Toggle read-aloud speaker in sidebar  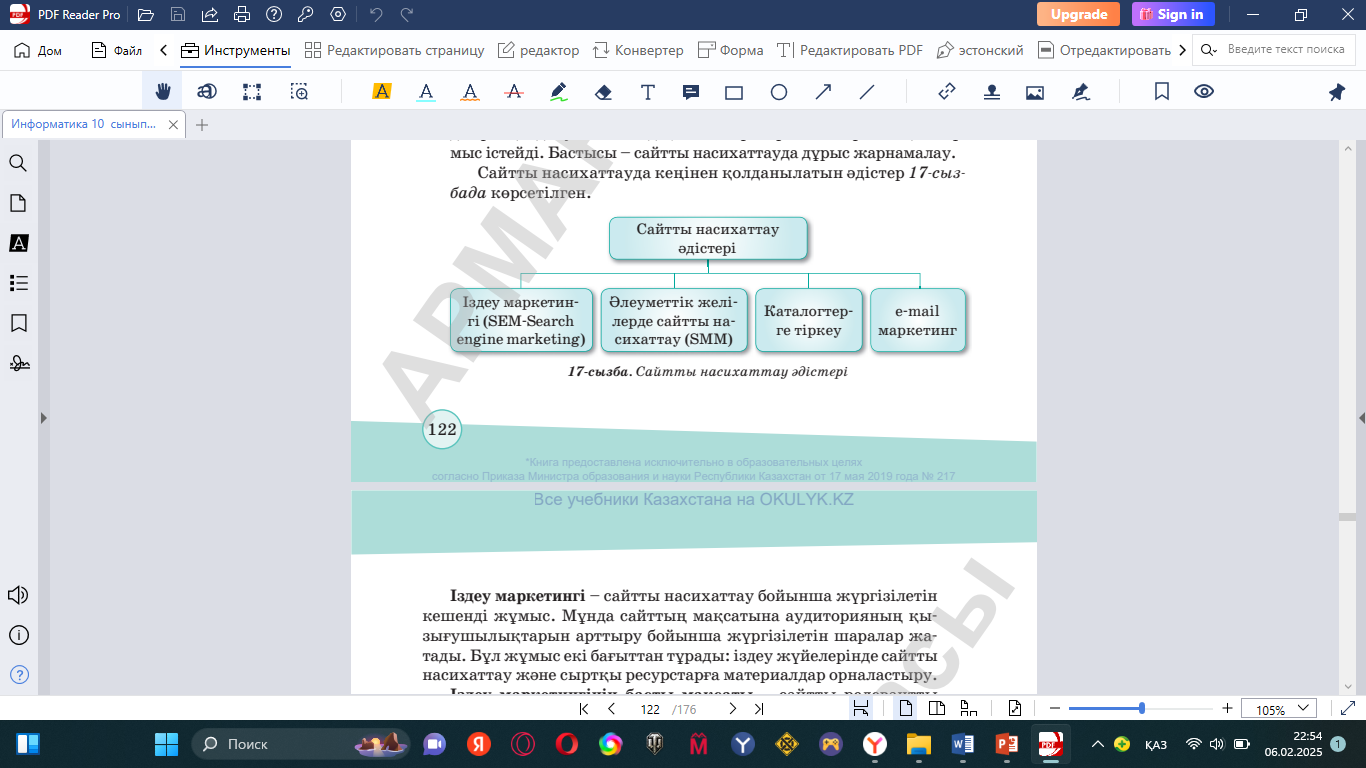pos(18,595)
